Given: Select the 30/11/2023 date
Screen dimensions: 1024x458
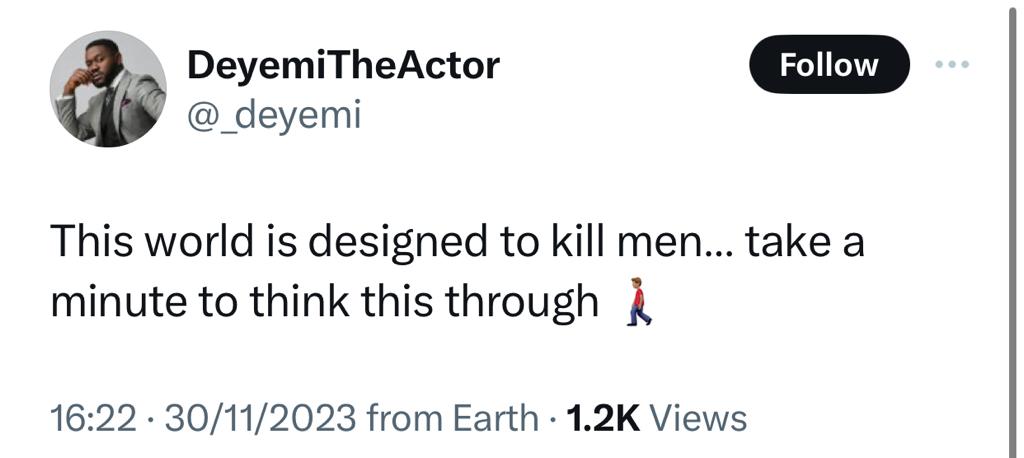Looking at the screenshot, I should [260, 418].
